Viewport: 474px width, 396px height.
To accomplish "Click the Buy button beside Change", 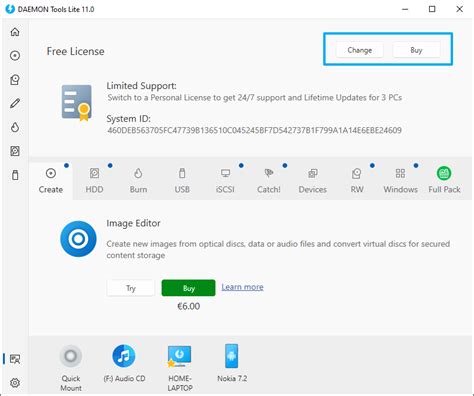I will [x=416, y=50].
